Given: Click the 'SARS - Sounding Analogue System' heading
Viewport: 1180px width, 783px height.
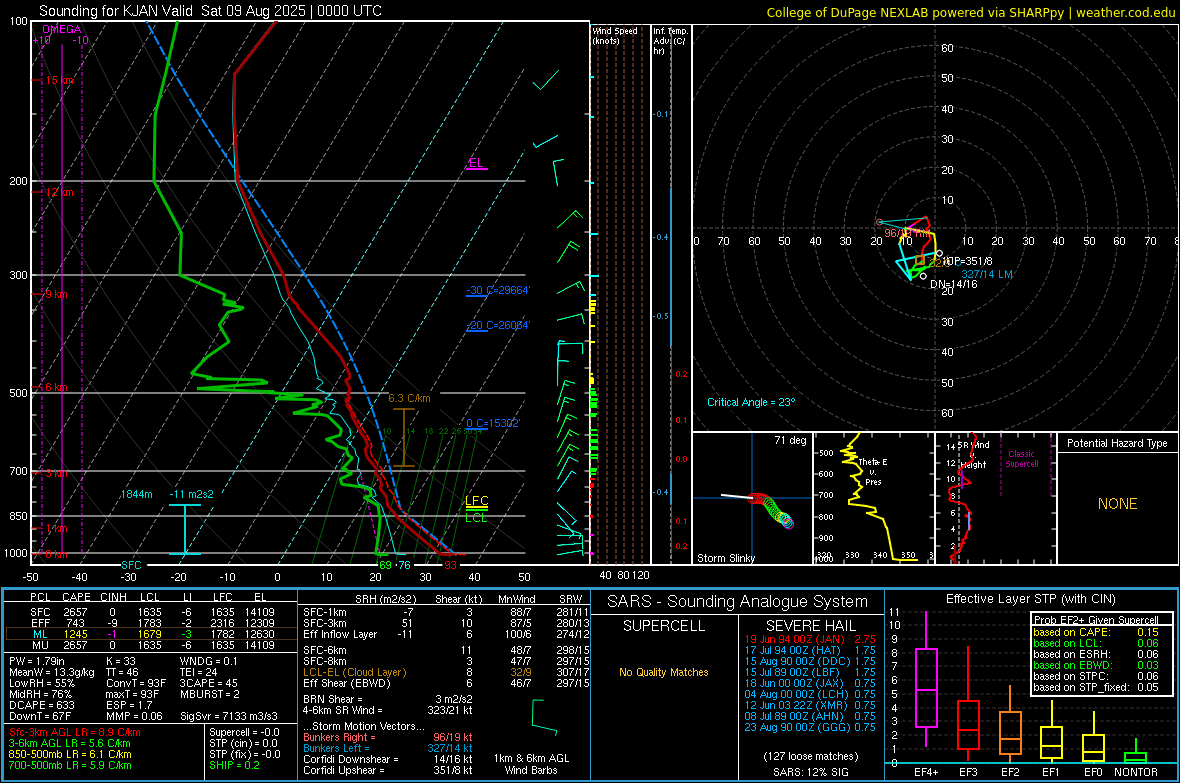Looking at the screenshot, I should (738, 602).
